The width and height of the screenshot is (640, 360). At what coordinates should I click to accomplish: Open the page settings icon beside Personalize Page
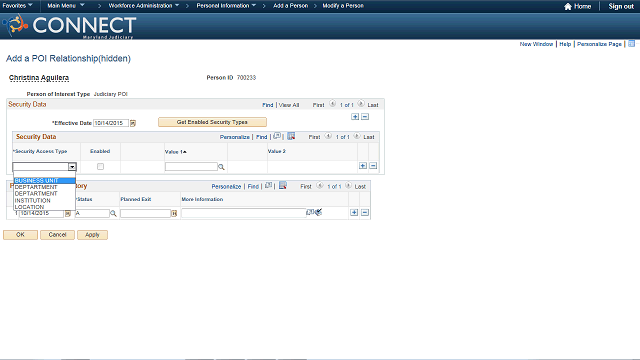pos(631,44)
